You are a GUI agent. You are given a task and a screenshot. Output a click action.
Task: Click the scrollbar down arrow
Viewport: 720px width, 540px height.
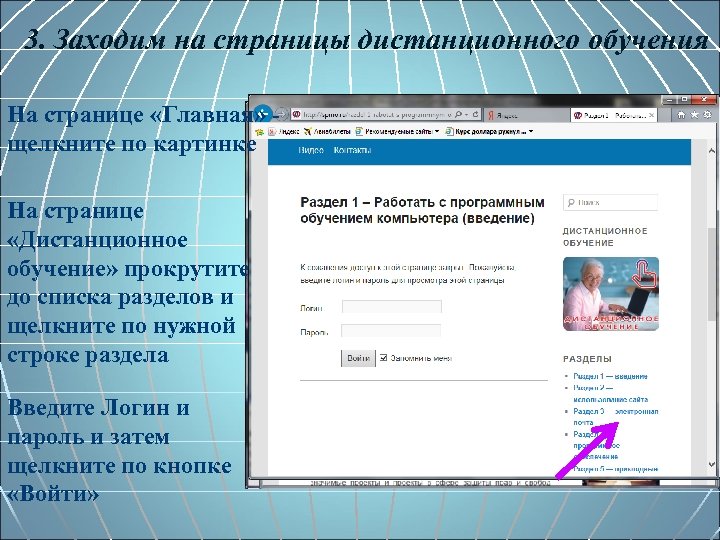(x=711, y=464)
